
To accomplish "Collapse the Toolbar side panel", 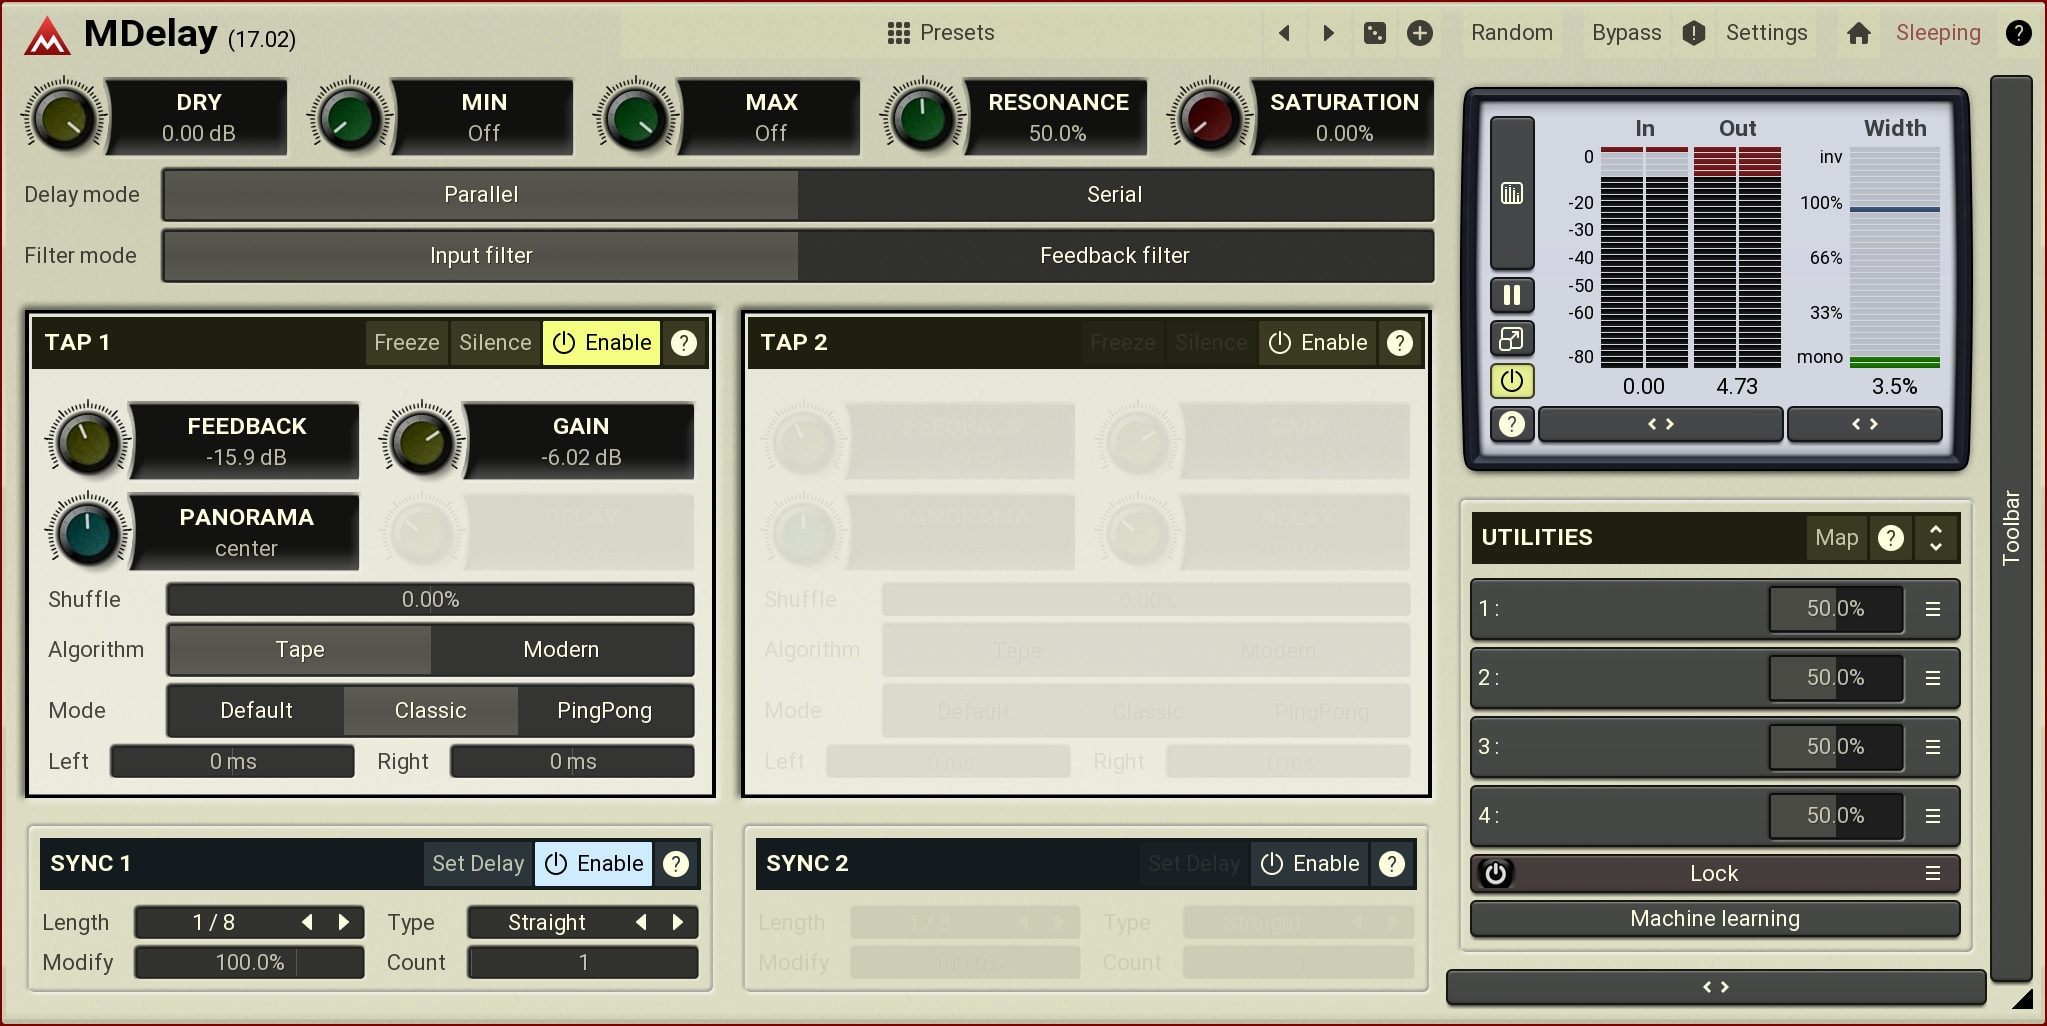I will click(x=2010, y=528).
